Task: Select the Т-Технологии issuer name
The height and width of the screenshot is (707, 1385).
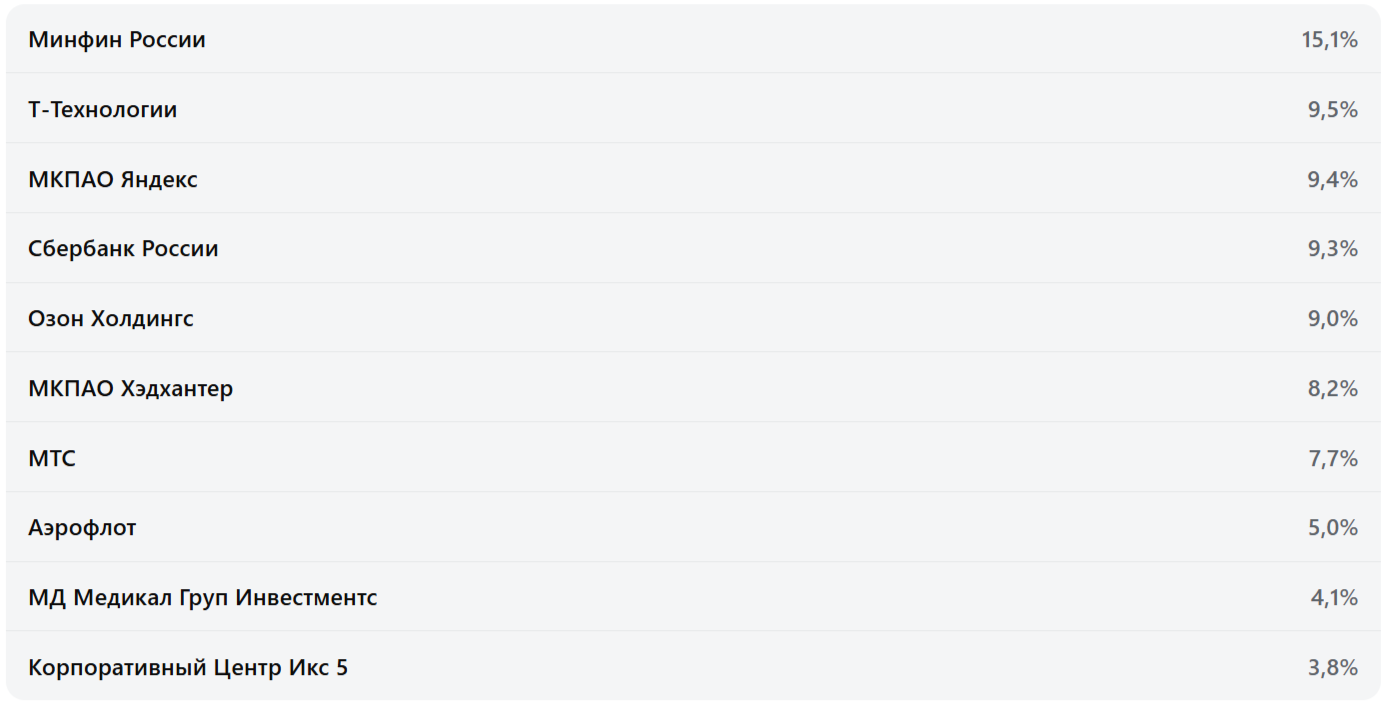Action: coord(103,110)
